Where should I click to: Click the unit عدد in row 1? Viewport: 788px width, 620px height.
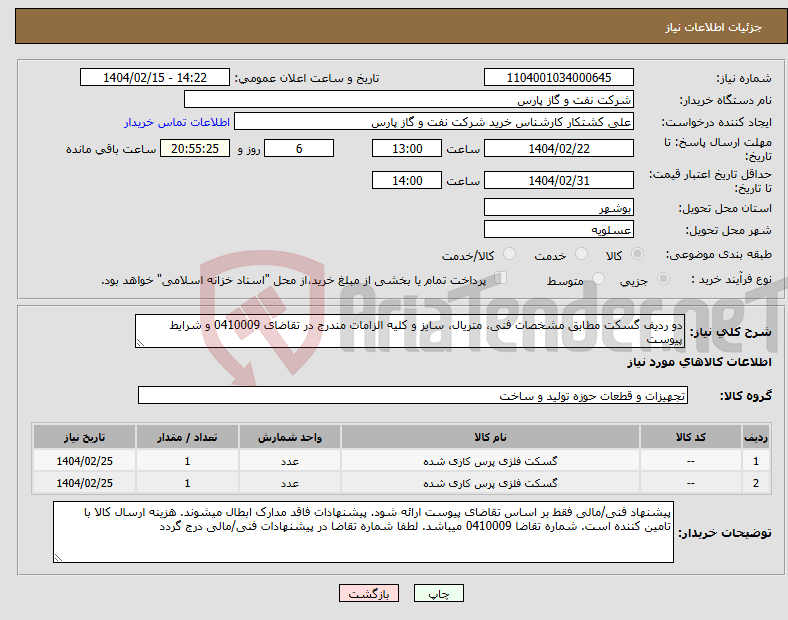(x=290, y=461)
